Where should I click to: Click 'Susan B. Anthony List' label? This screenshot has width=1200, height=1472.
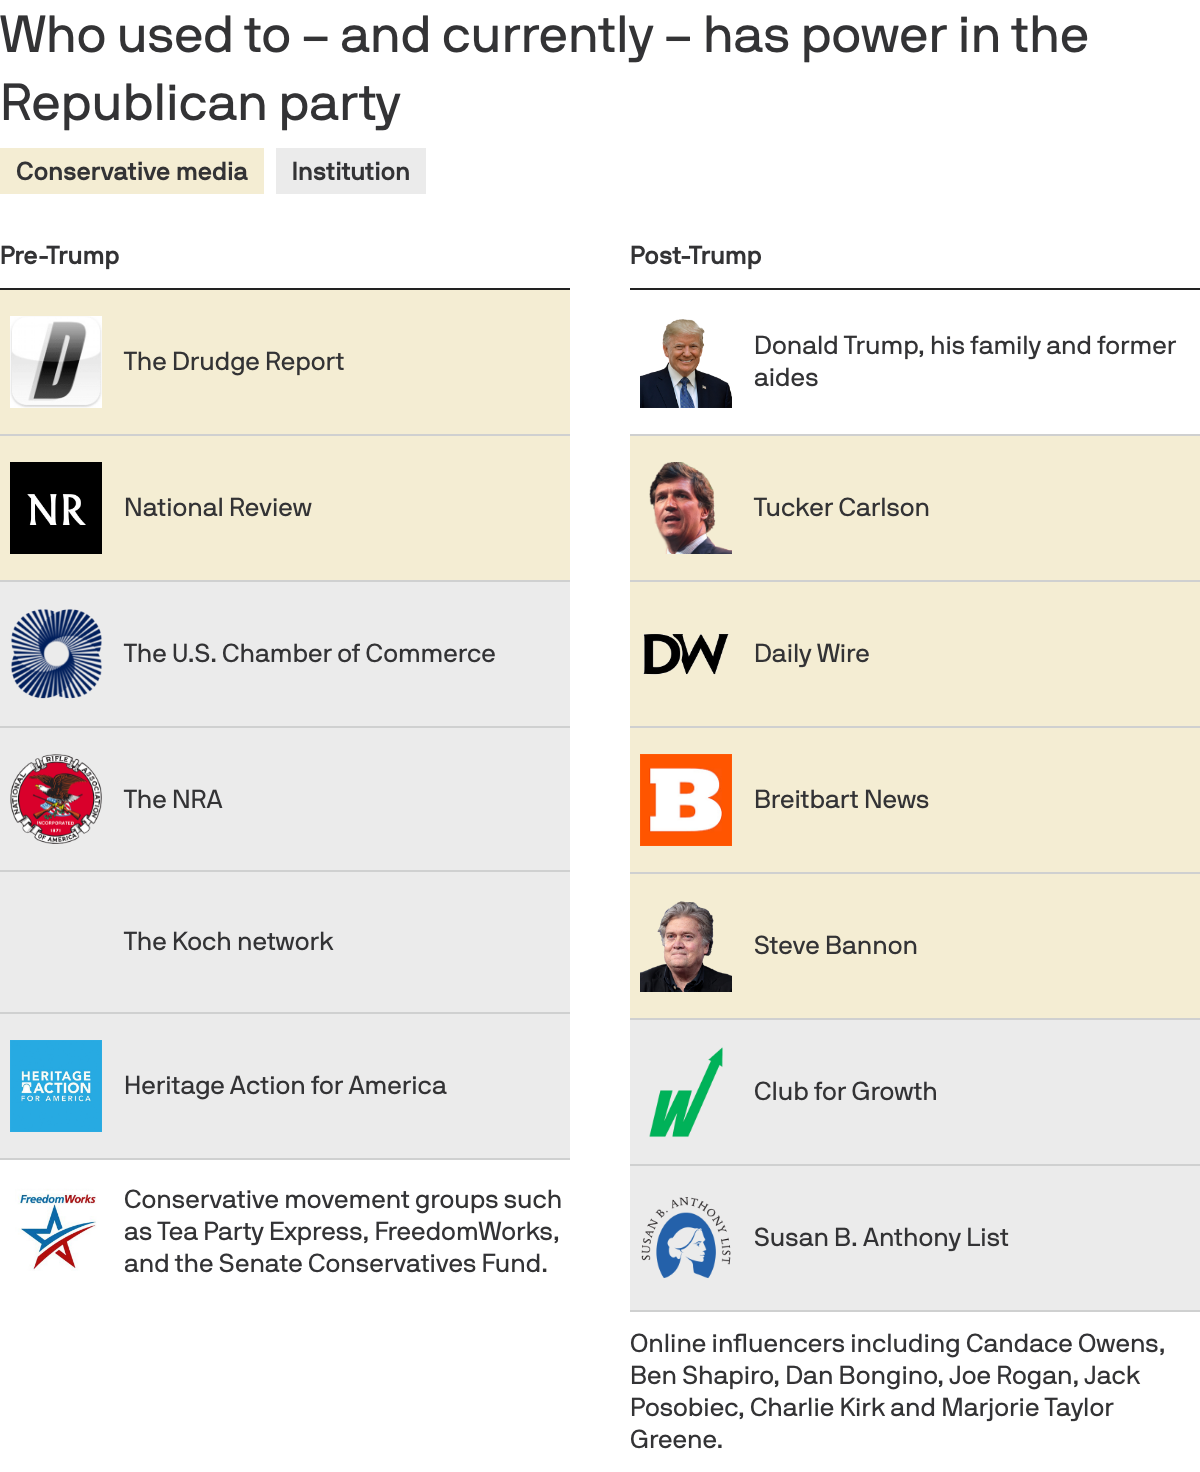pos(881,1238)
